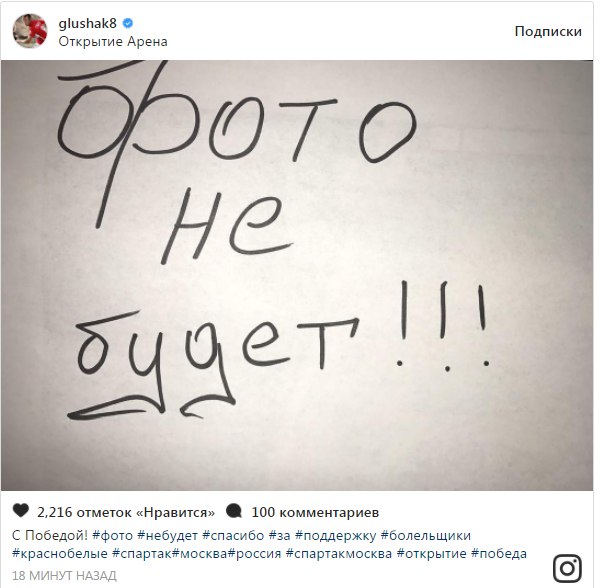Click the #краснобелые hashtag

click(60, 554)
